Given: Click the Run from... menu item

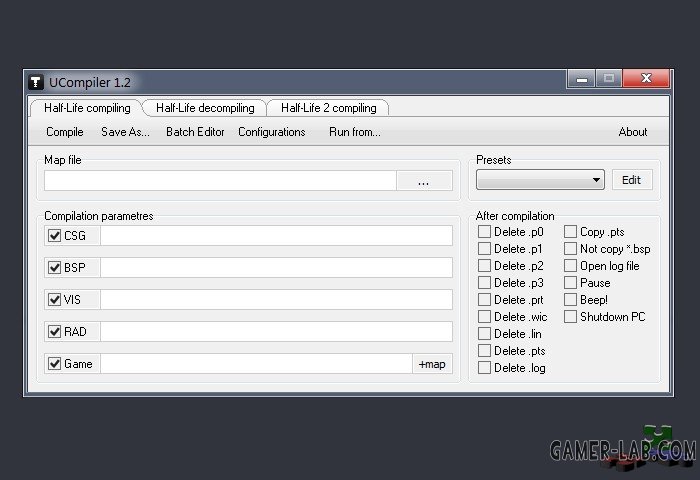Looking at the screenshot, I should (355, 132).
